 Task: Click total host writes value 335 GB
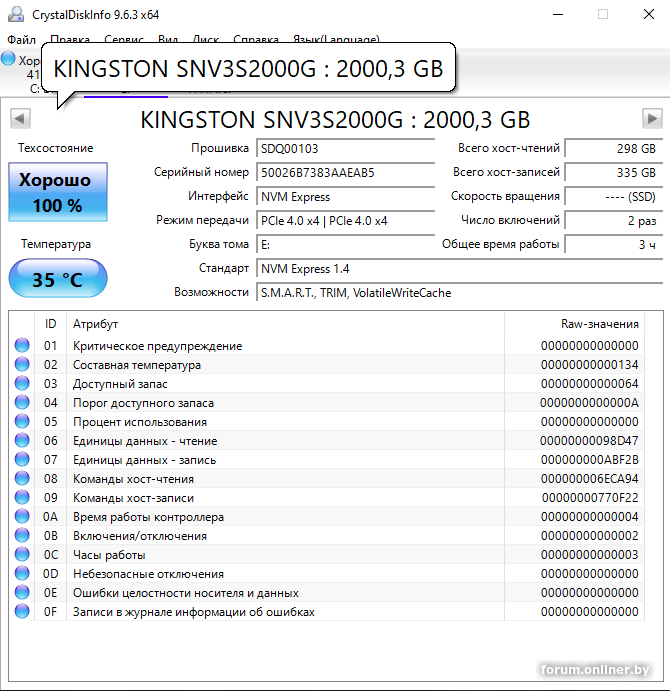point(614,172)
